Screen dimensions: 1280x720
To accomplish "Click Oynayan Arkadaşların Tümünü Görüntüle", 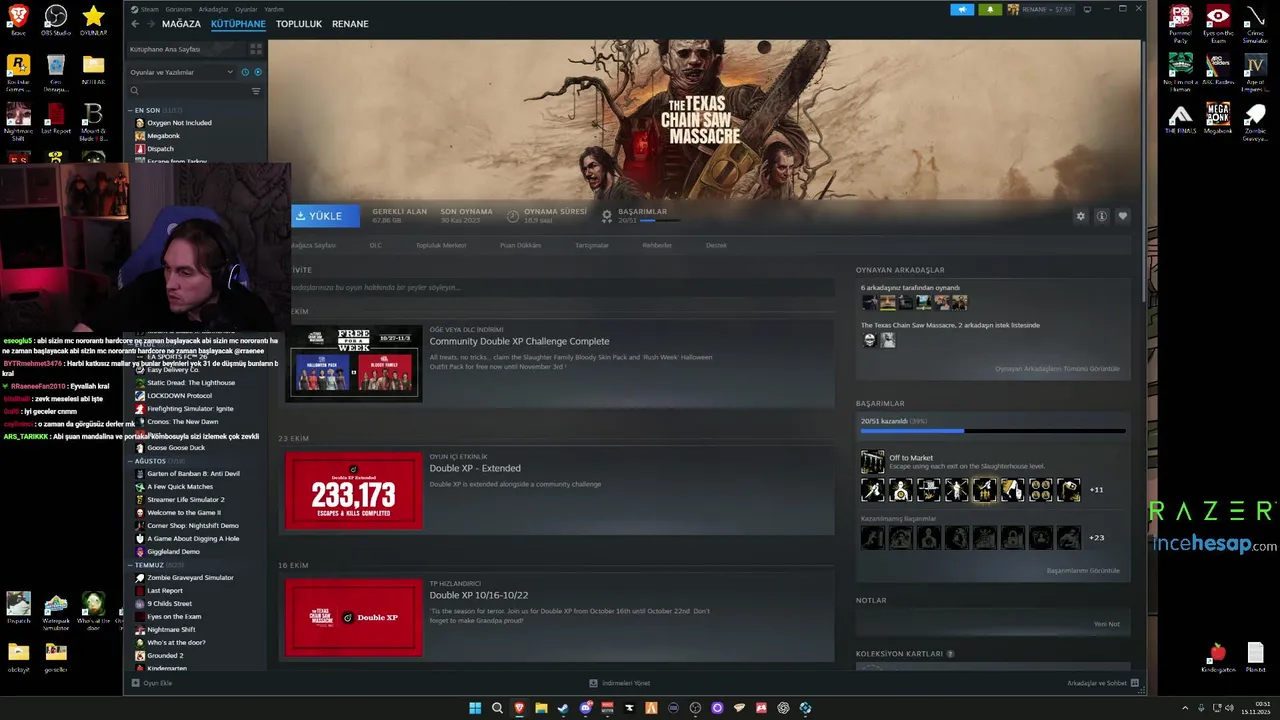I will pyautogui.click(x=1057, y=369).
